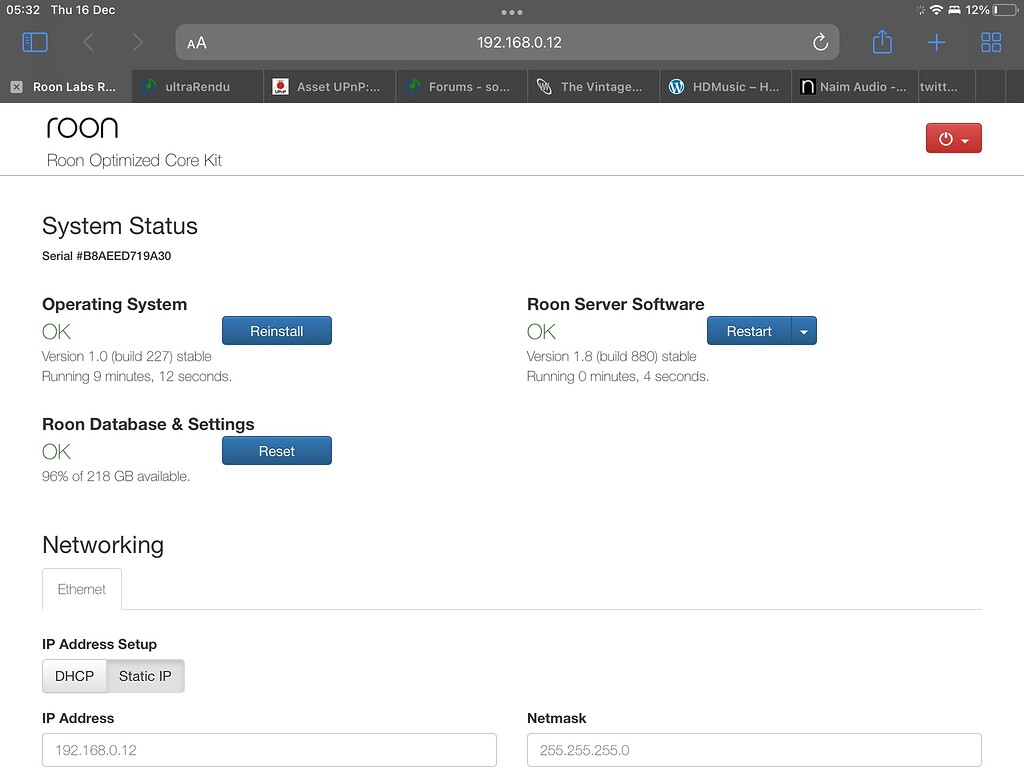Image resolution: width=1024 pixels, height=768 pixels.
Task: Close the Roon Labs tab with its X
Action: tap(14, 86)
